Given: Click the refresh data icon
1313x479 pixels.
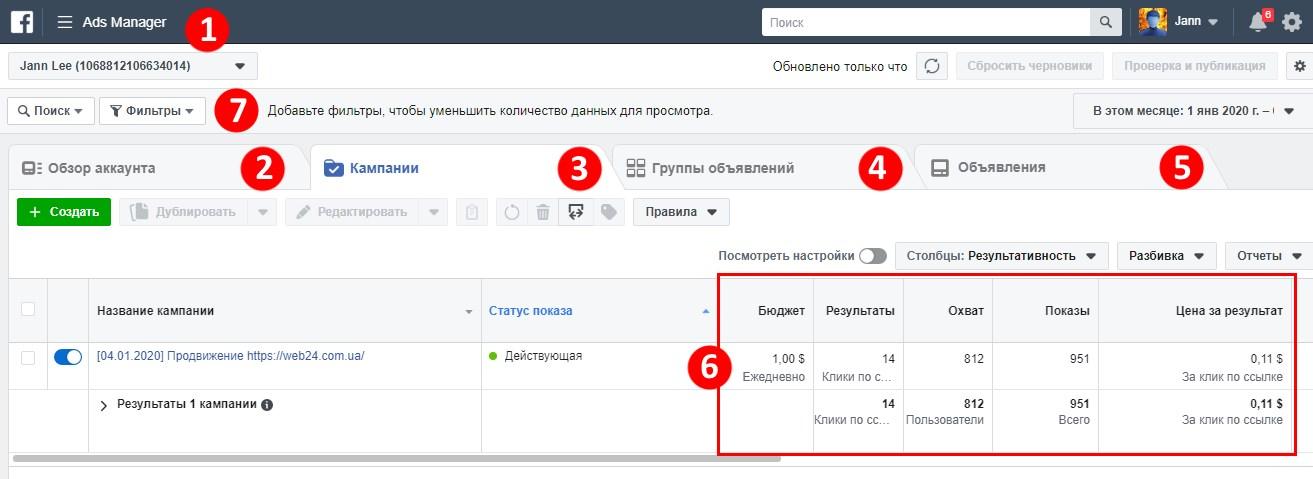Looking at the screenshot, I should tap(931, 67).
